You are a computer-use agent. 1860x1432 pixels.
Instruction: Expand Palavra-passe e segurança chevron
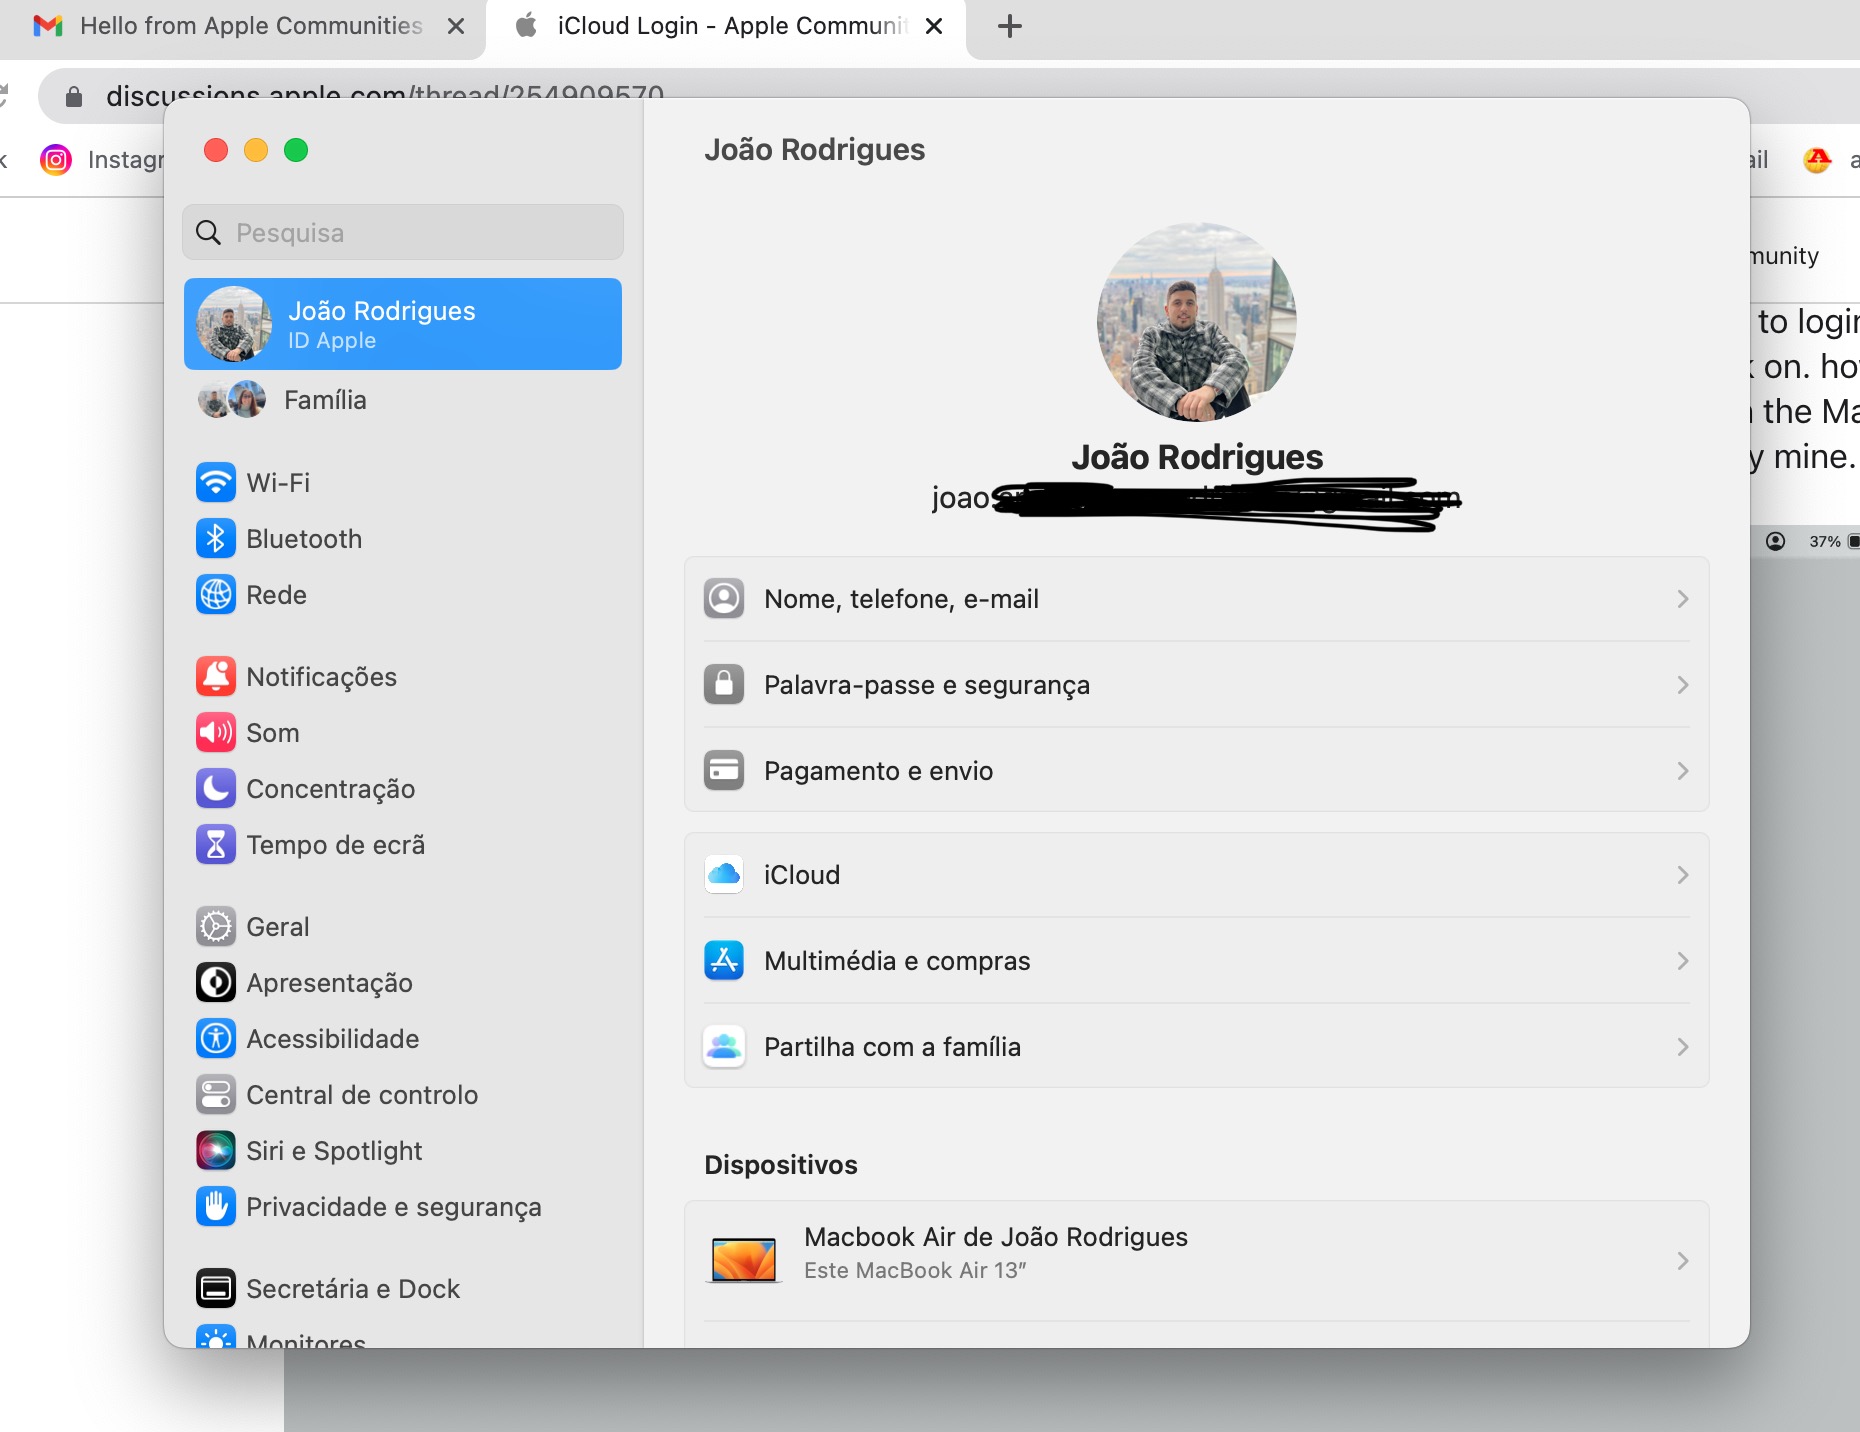pos(1683,685)
